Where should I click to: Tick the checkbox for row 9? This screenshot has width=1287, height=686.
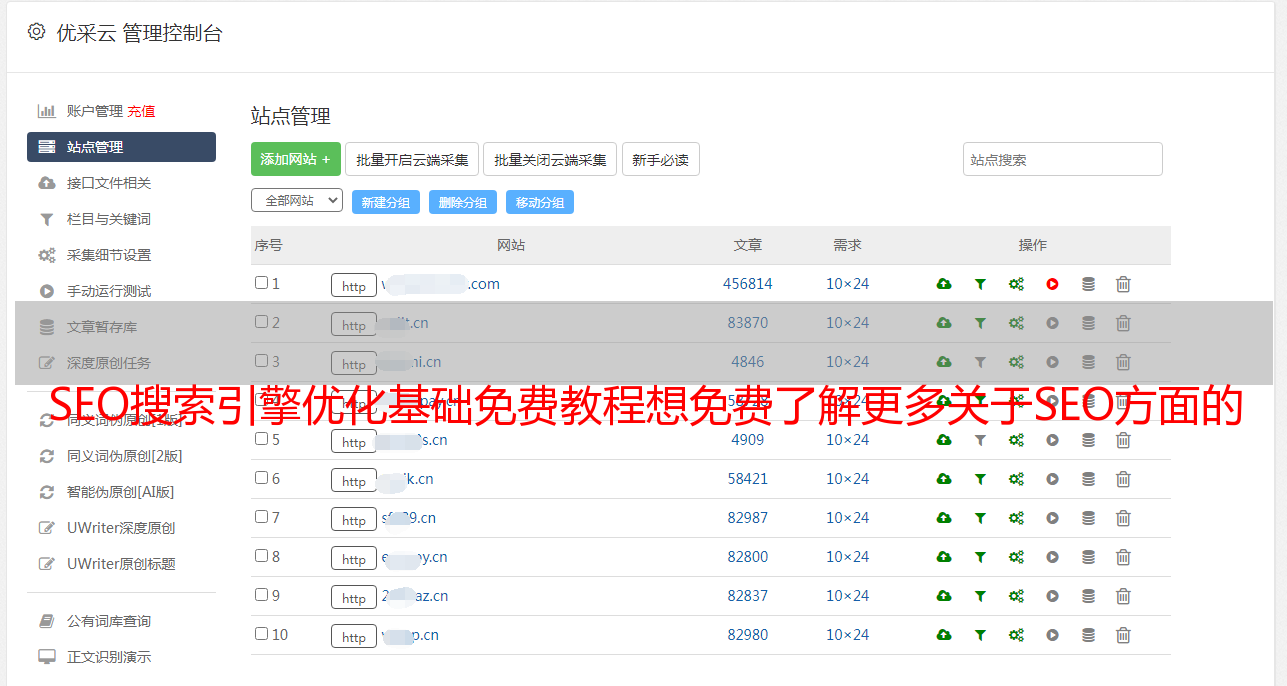[x=261, y=595]
